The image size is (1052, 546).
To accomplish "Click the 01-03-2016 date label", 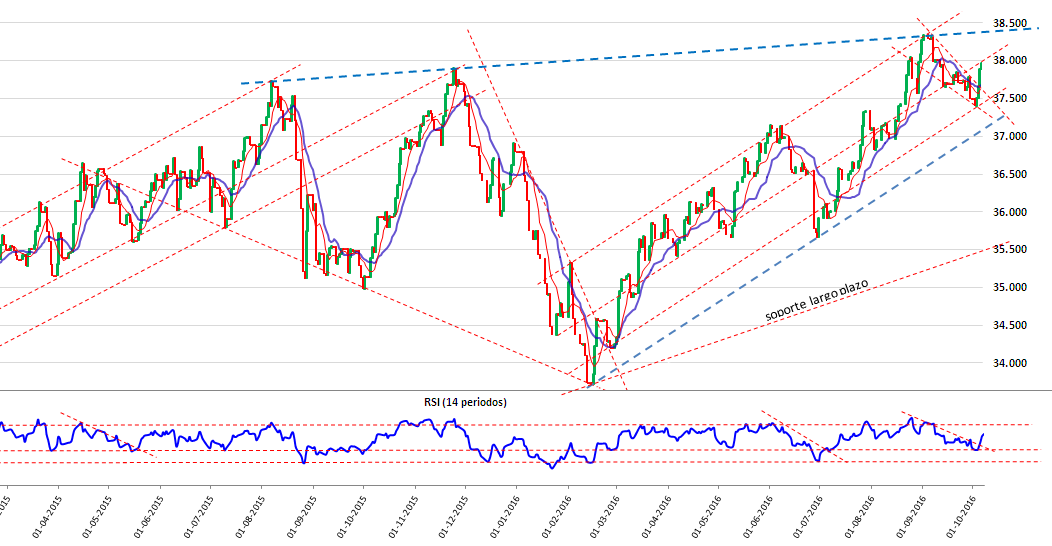I will [605, 518].
